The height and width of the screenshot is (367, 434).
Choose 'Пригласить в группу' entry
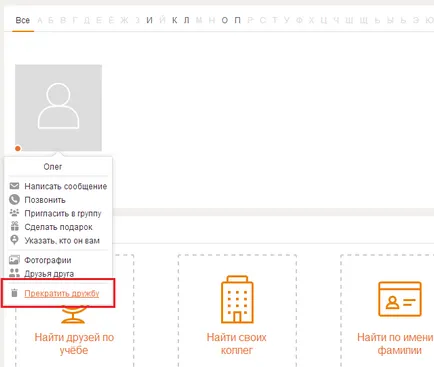pos(63,214)
